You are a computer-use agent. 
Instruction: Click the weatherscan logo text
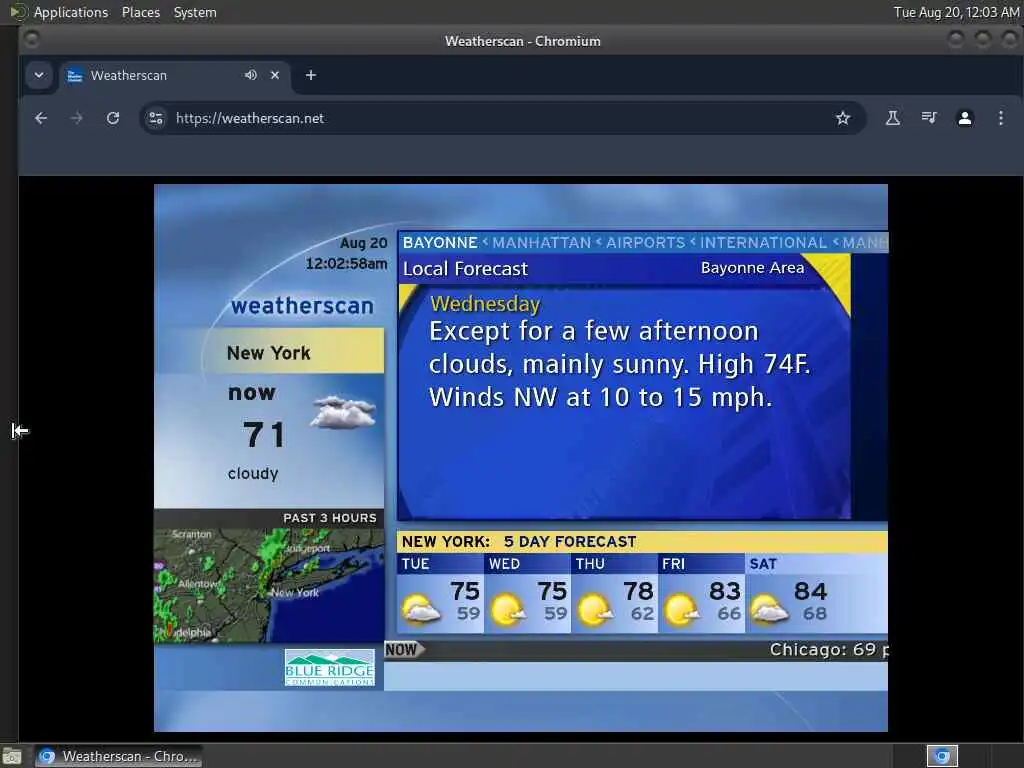pos(302,306)
